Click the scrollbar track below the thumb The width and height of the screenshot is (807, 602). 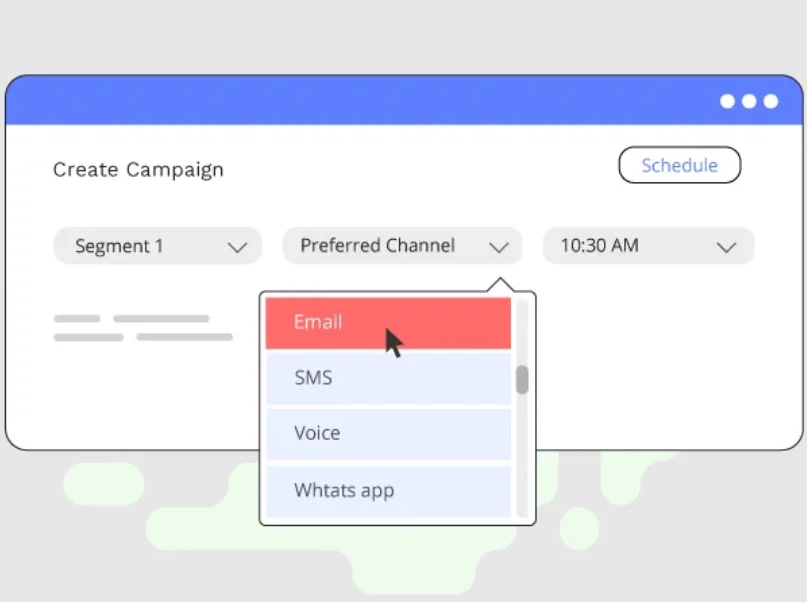522,455
